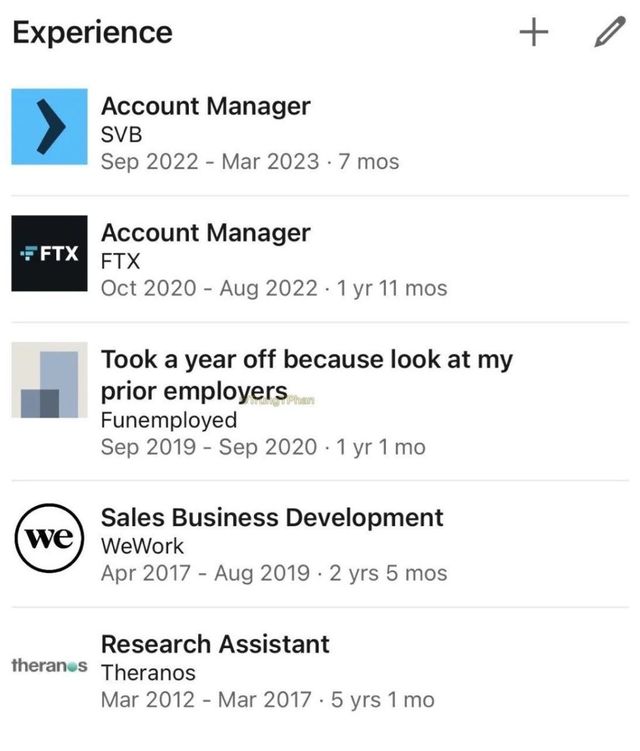Open the Research Assistant position title
Screen dimensions: 640x751
click(215, 644)
